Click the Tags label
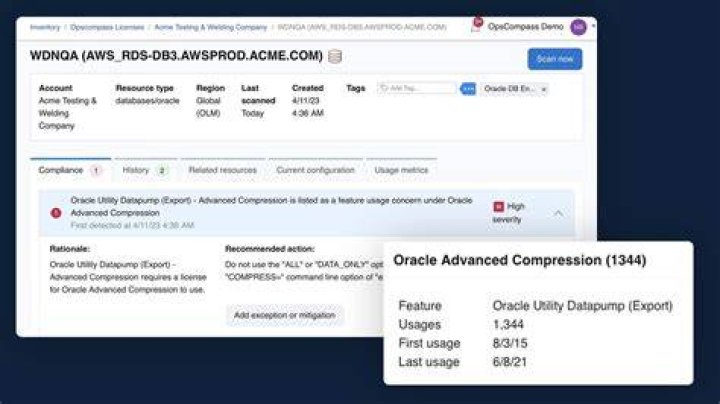The width and height of the screenshot is (720, 404). [x=355, y=88]
